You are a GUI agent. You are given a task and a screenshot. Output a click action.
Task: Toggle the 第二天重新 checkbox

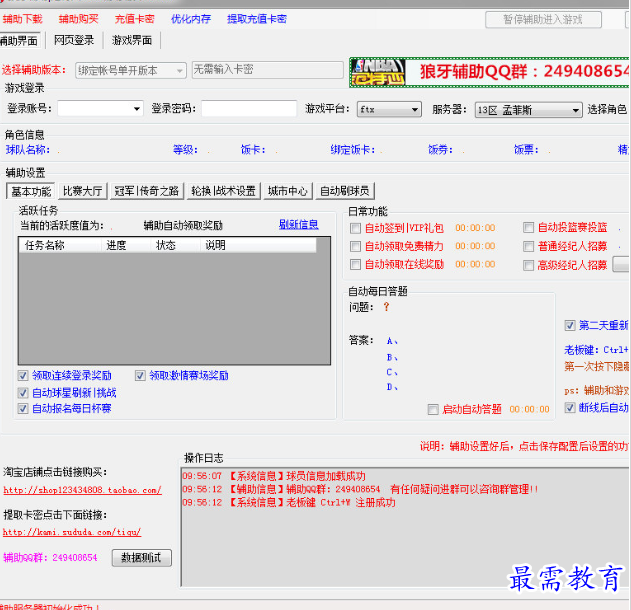(x=570, y=325)
